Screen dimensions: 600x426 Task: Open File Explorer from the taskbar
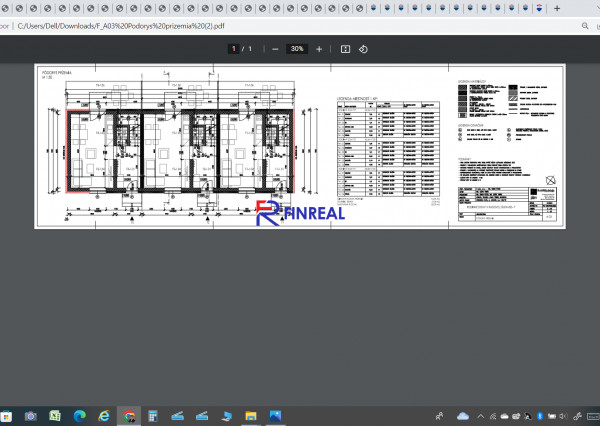tap(251, 416)
